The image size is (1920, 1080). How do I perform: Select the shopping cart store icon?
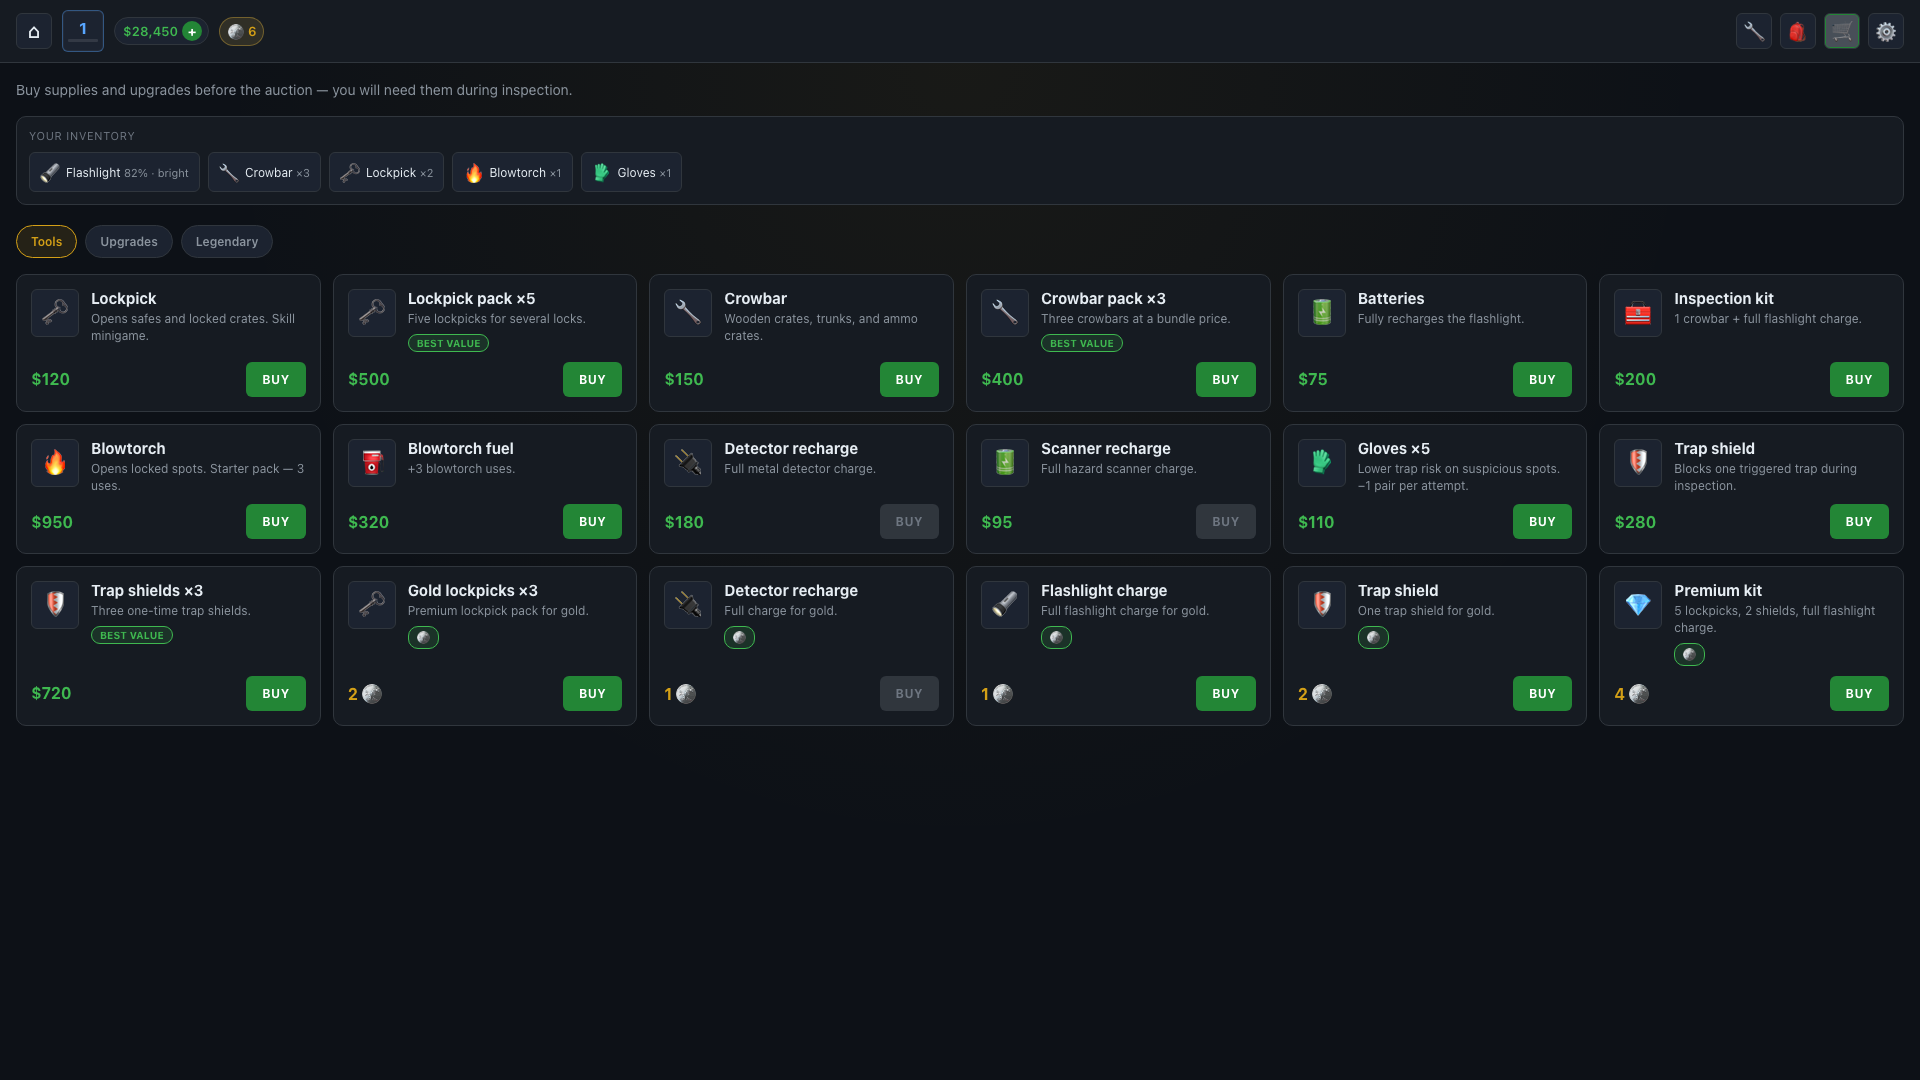pos(1842,32)
